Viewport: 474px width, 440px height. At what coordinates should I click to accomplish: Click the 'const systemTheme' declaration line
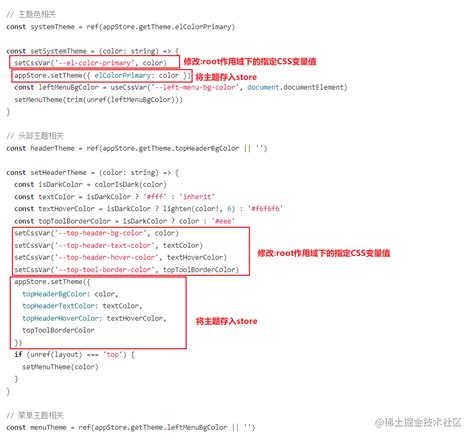coord(121,27)
